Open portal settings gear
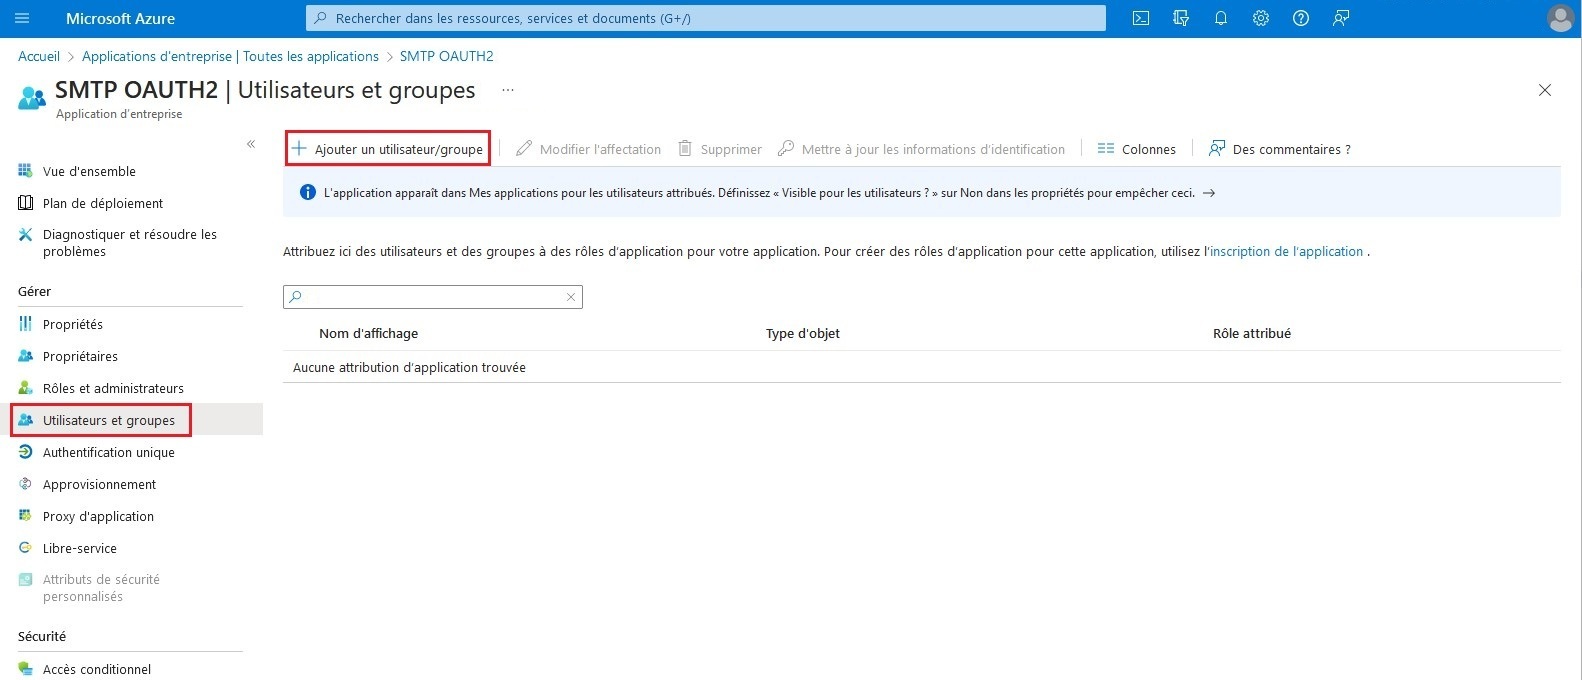 1261,18
